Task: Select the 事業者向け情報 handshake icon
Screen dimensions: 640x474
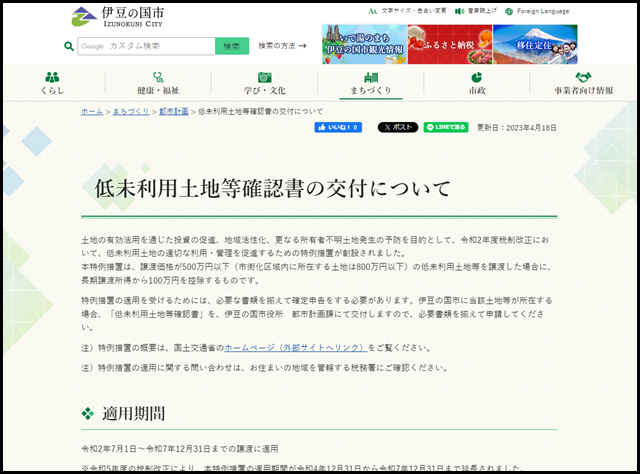Action: click(x=584, y=77)
